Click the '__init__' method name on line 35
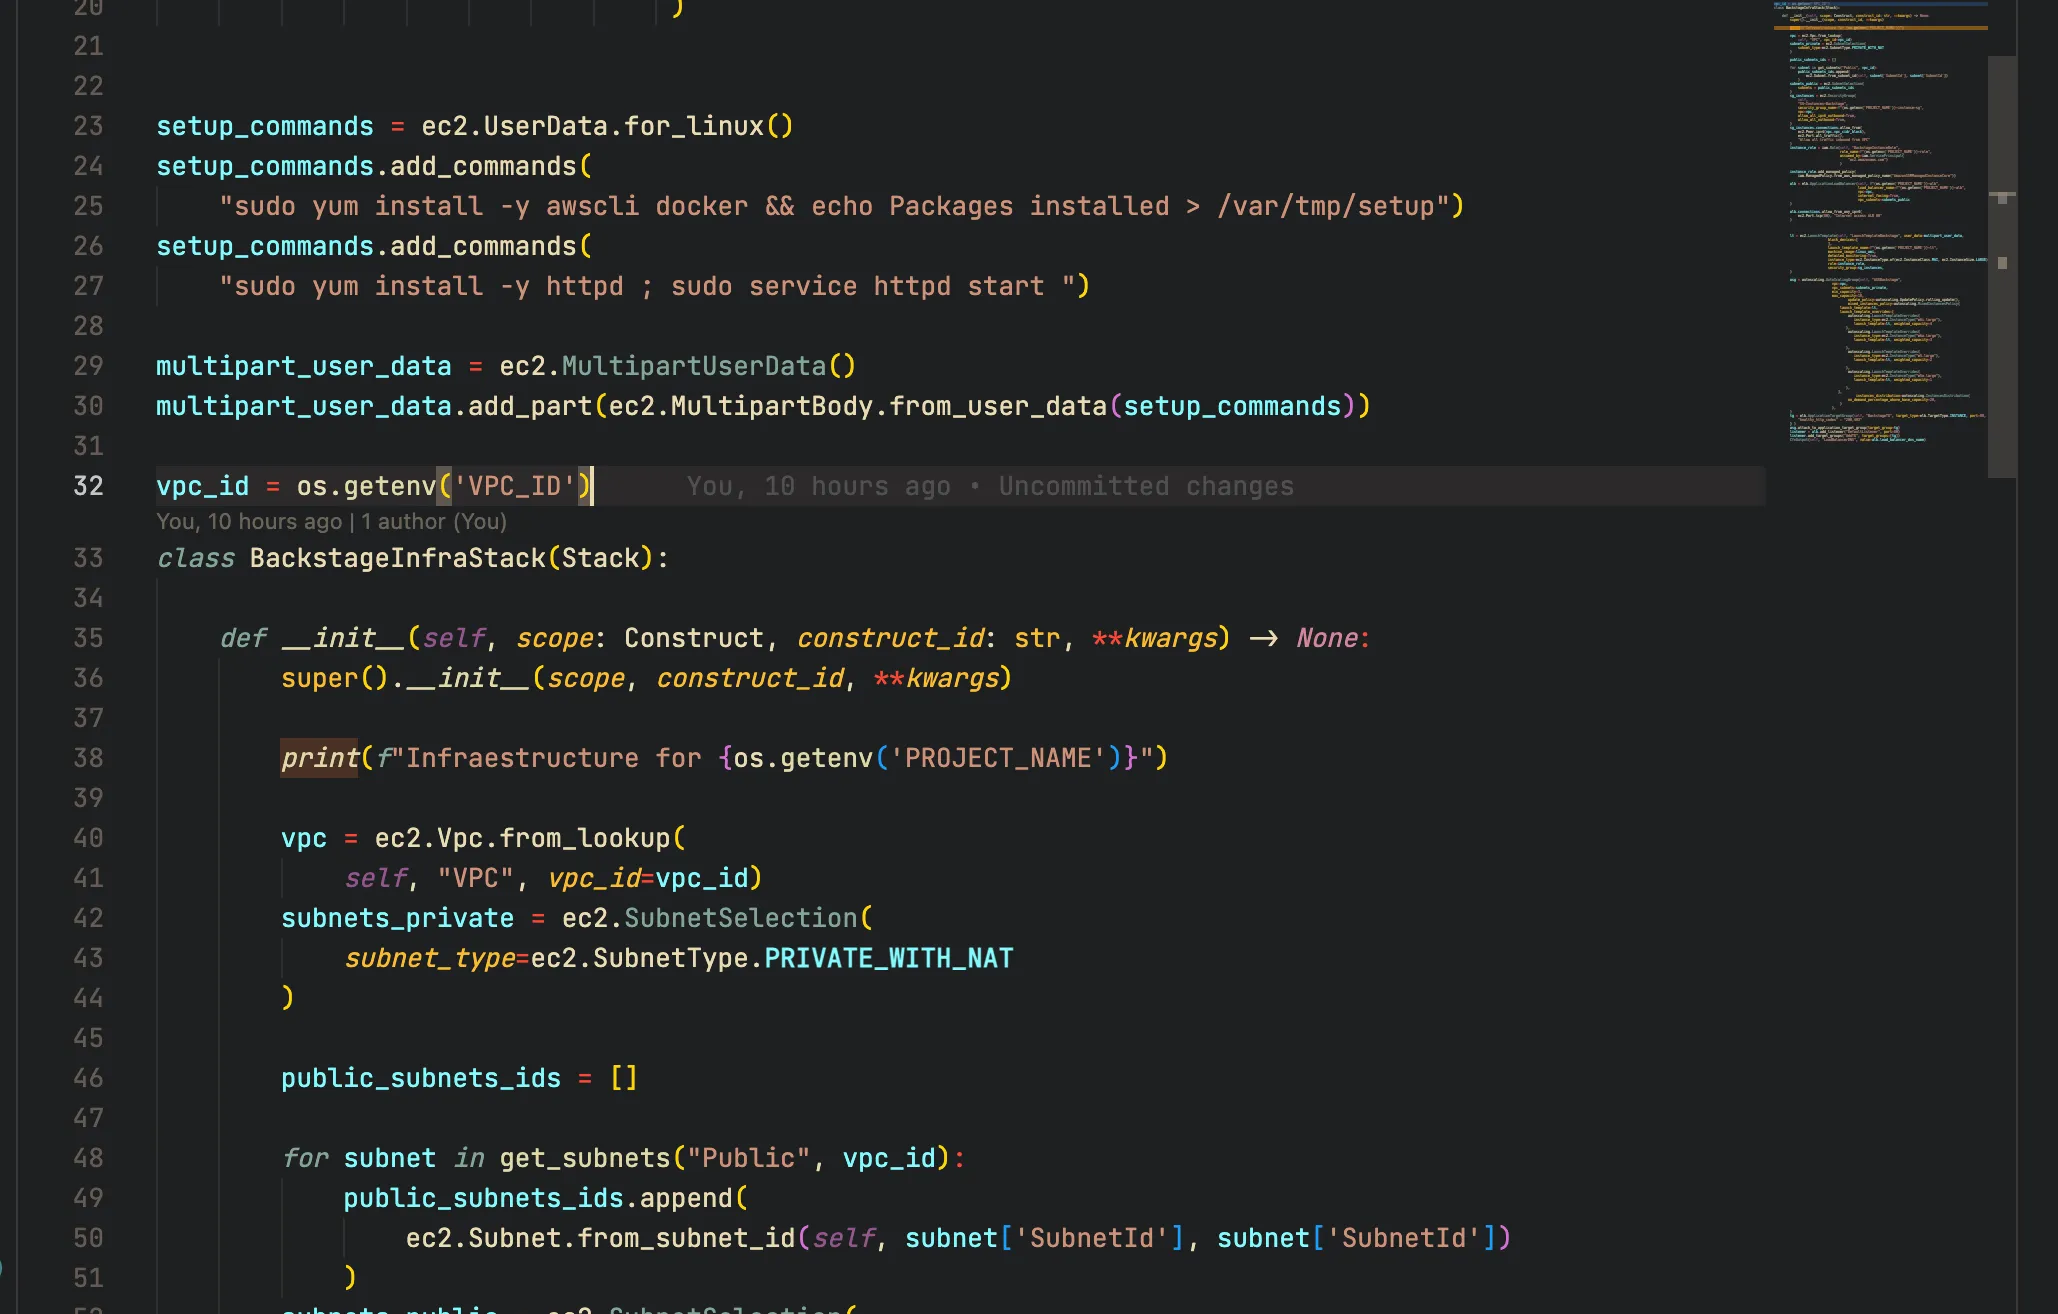Viewport: 2058px width, 1314px height. pyautogui.click(x=342, y=639)
